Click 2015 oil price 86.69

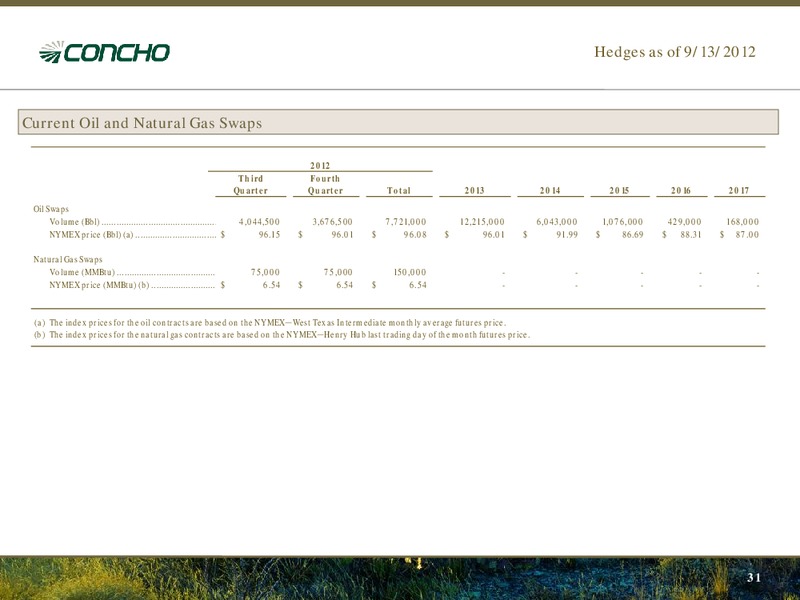[x=633, y=235]
